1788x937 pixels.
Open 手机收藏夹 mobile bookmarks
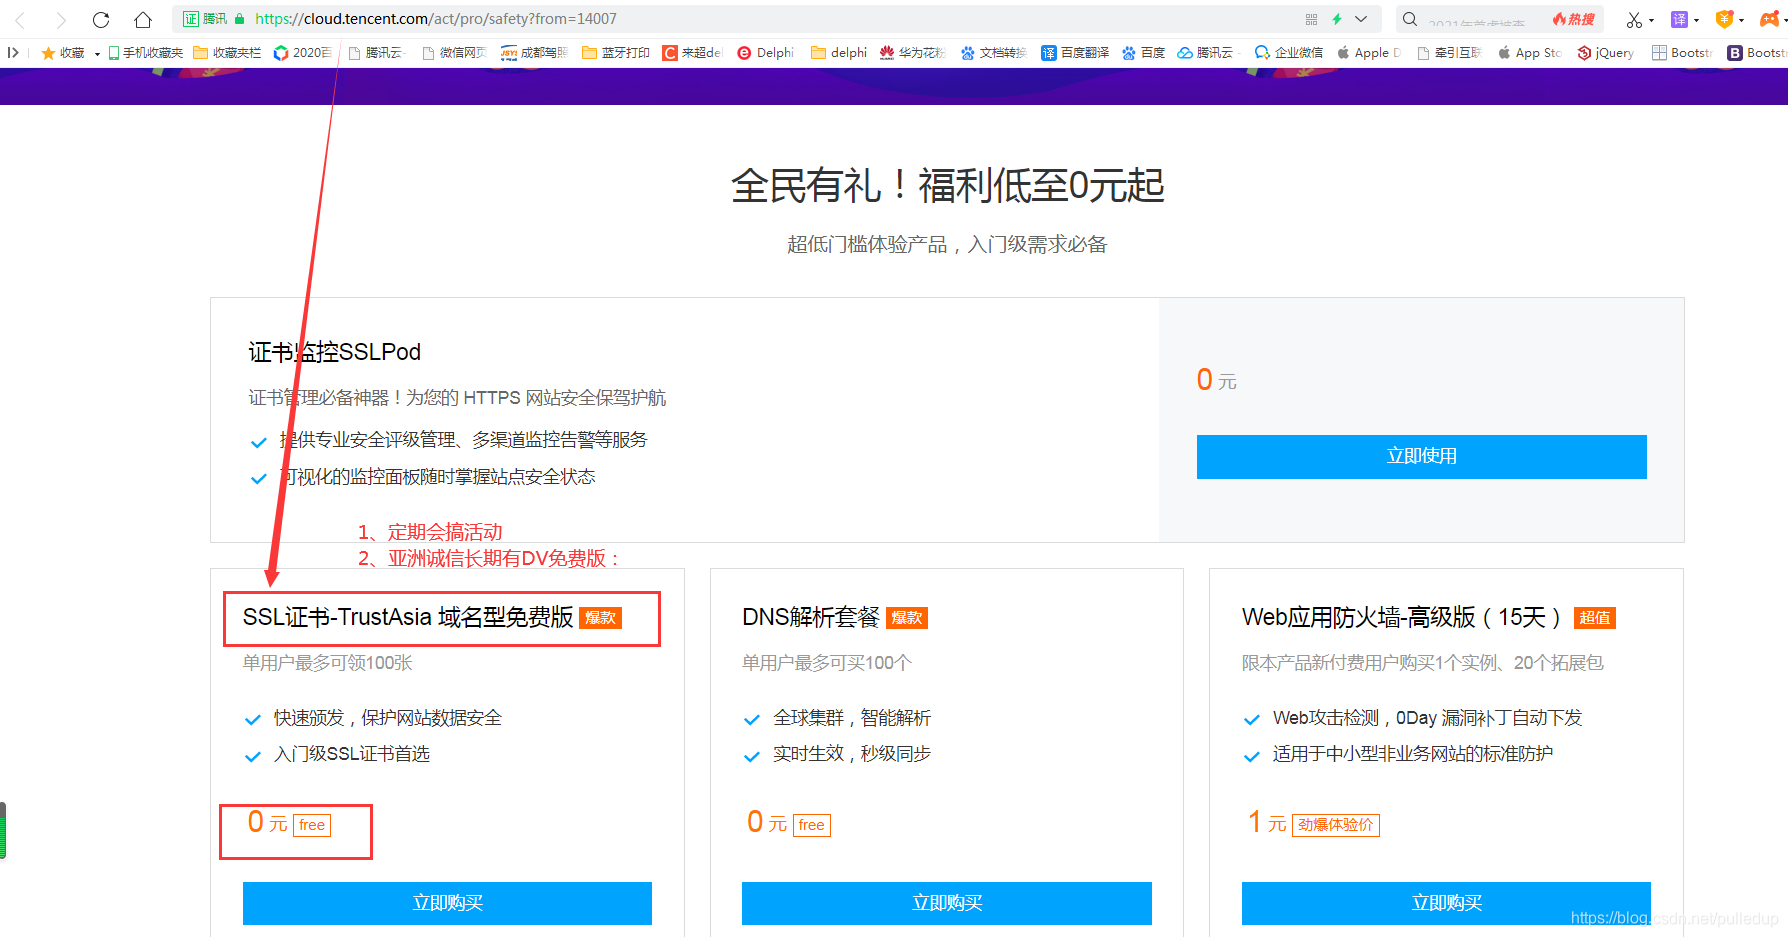pyautogui.click(x=146, y=53)
